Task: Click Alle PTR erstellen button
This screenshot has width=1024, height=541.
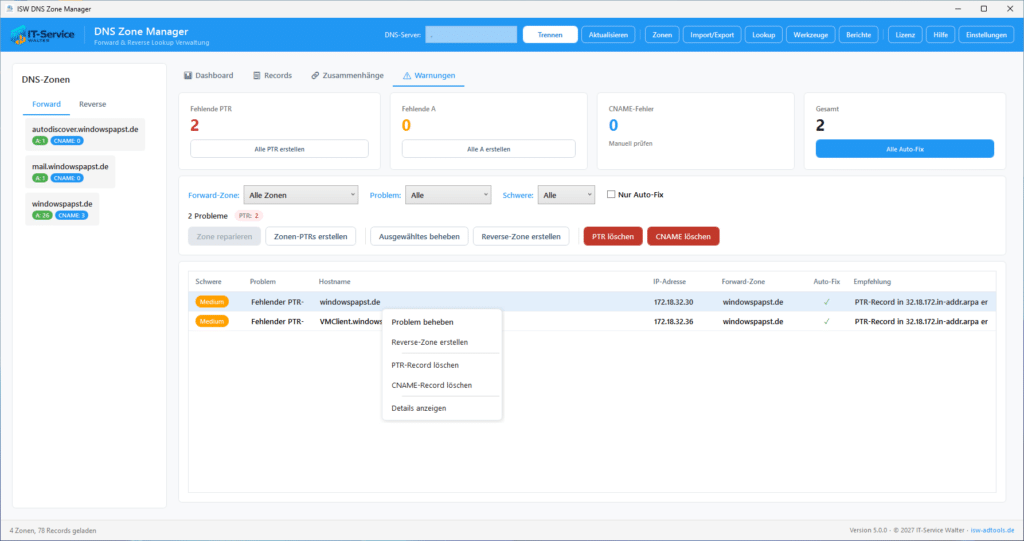Action: (280, 149)
